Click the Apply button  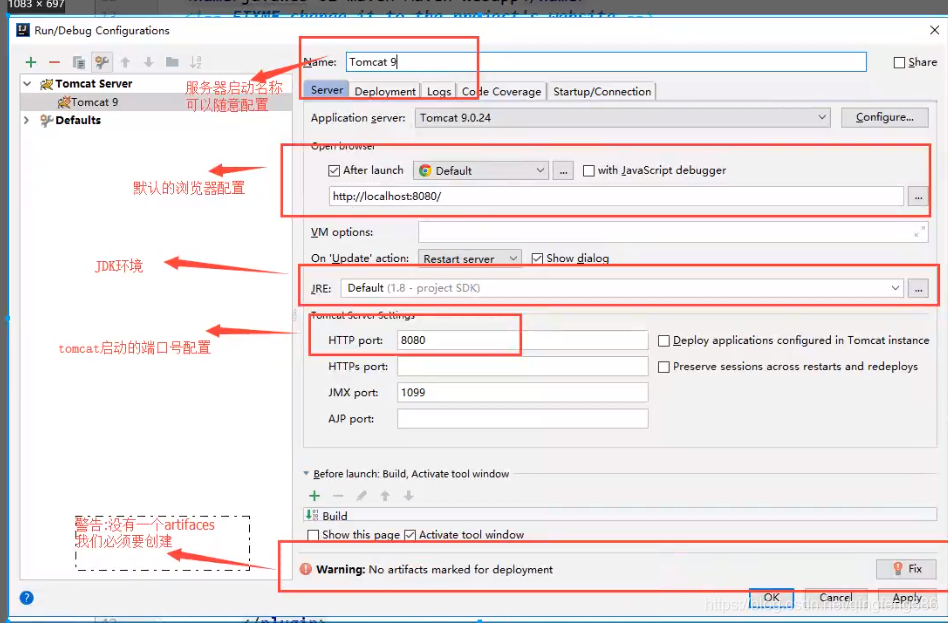(907, 598)
